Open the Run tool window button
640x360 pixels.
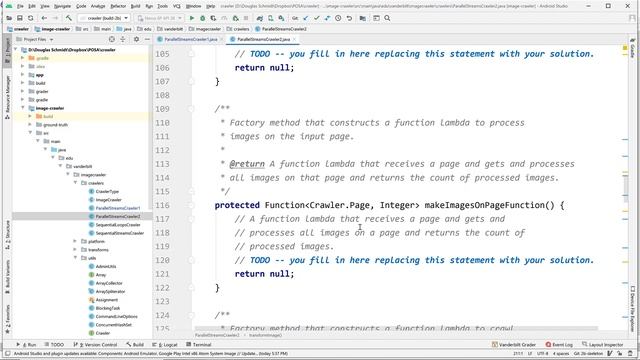tap(27, 344)
